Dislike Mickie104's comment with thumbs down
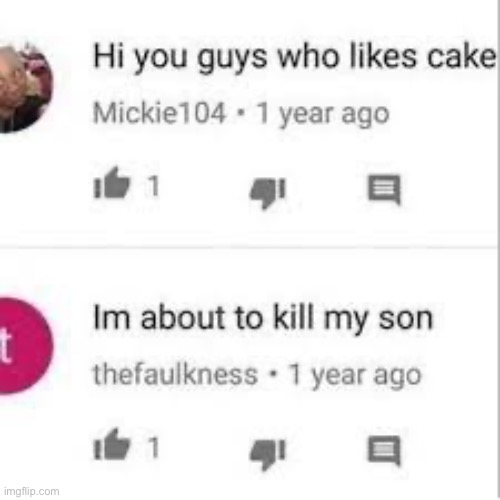This screenshot has width=500, height=500. (268, 193)
